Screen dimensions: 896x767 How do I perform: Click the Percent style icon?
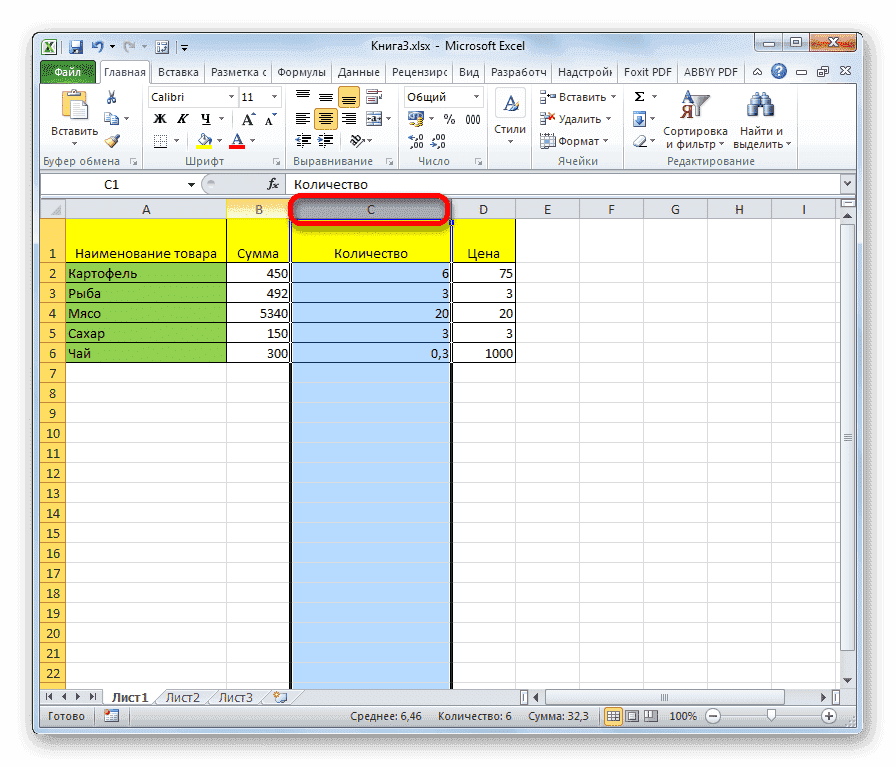(x=449, y=119)
